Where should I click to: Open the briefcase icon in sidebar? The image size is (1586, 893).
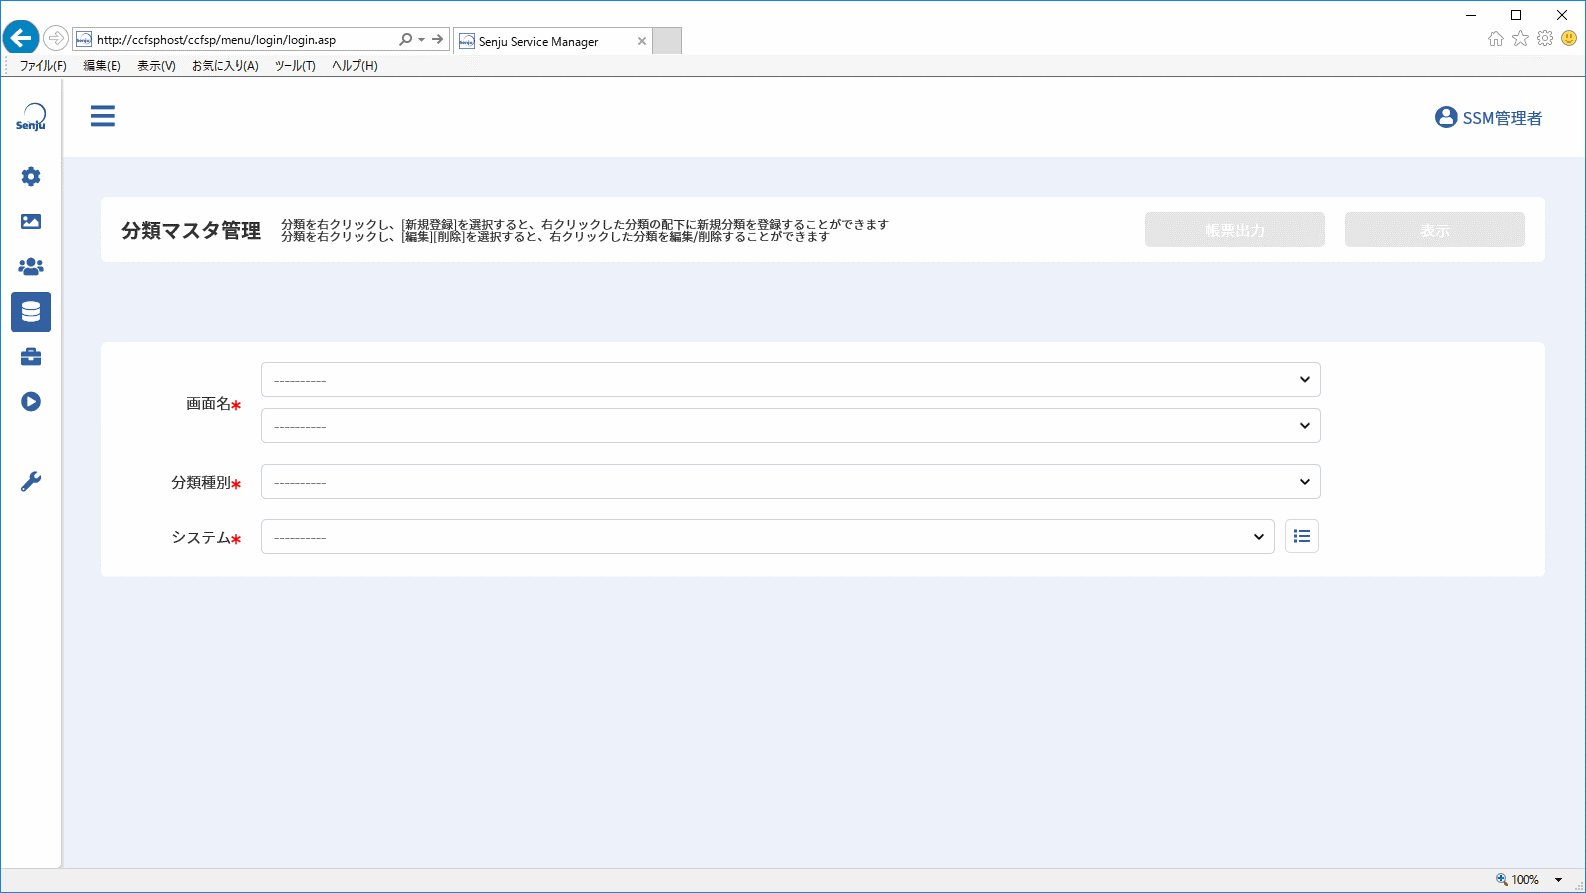[x=31, y=357]
